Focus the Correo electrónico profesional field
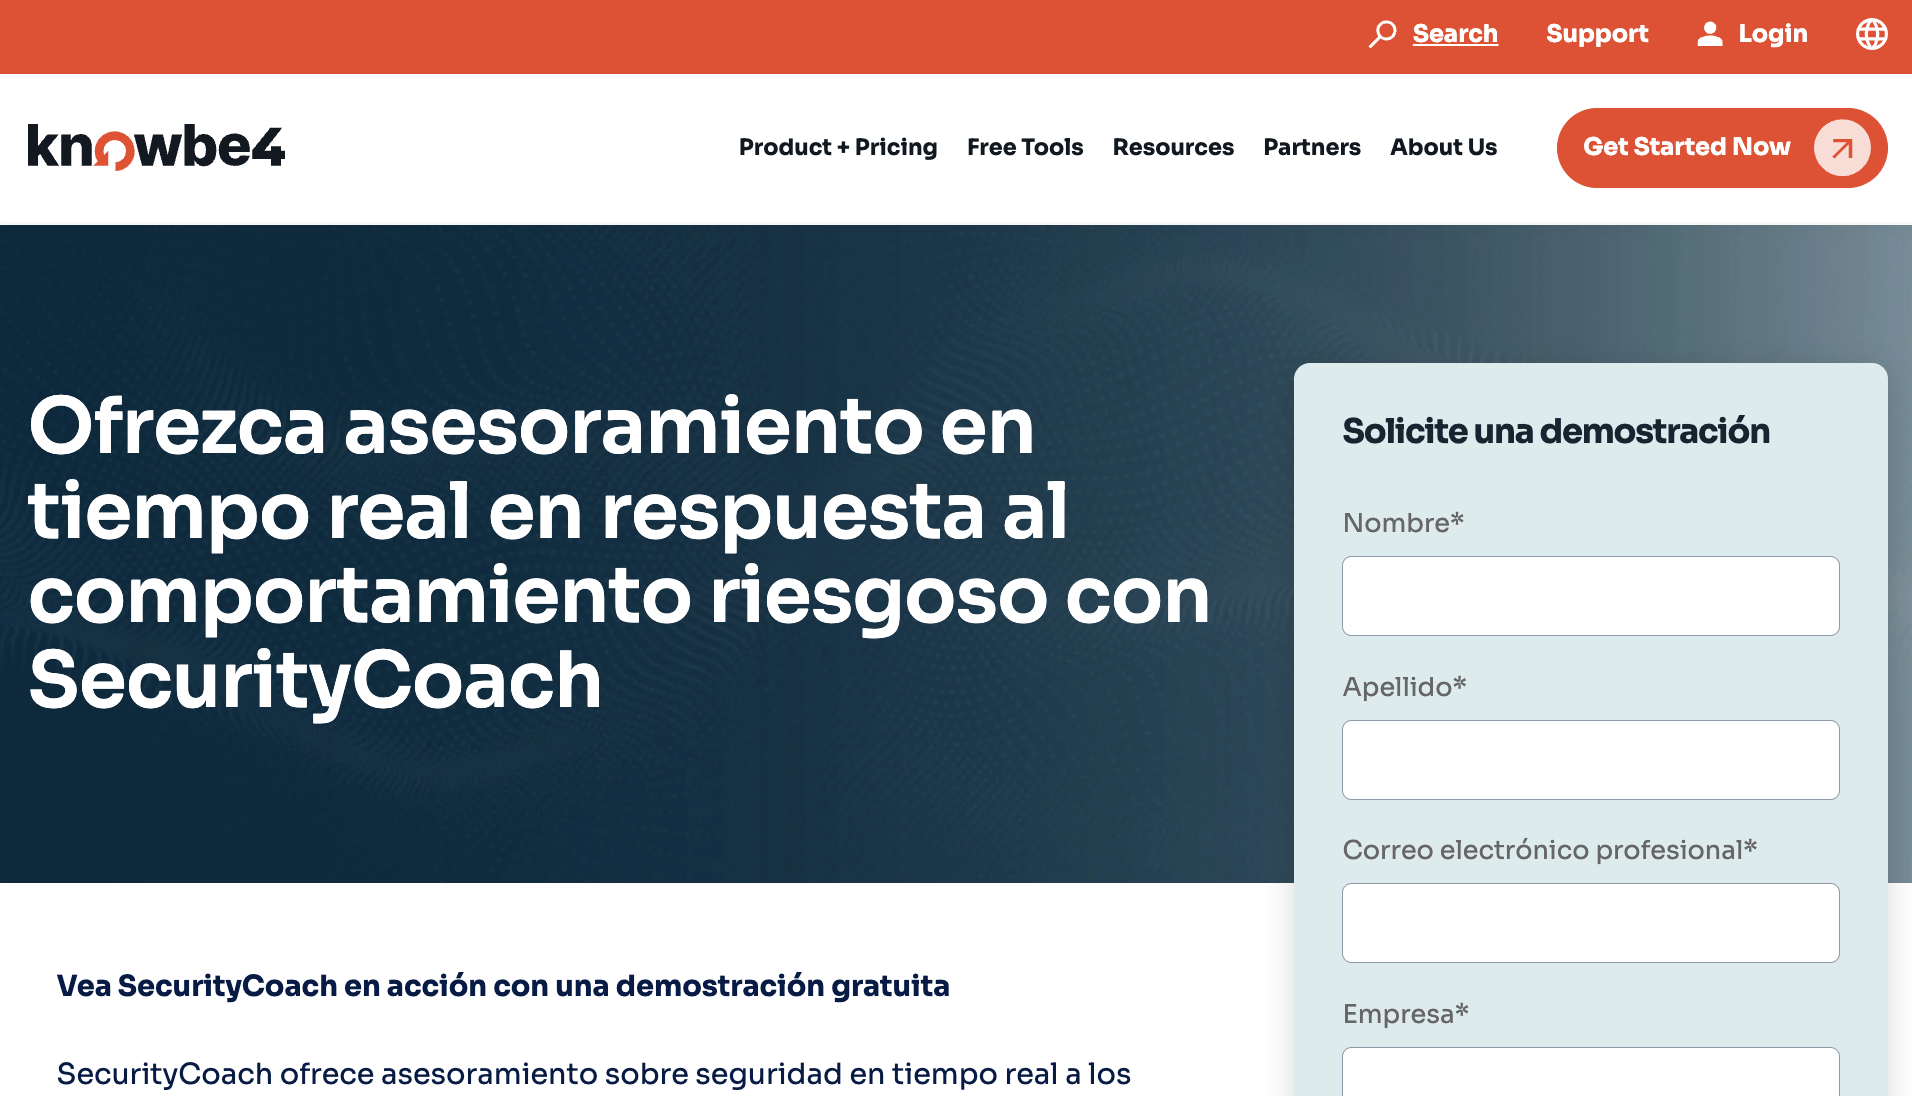 click(x=1590, y=923)
